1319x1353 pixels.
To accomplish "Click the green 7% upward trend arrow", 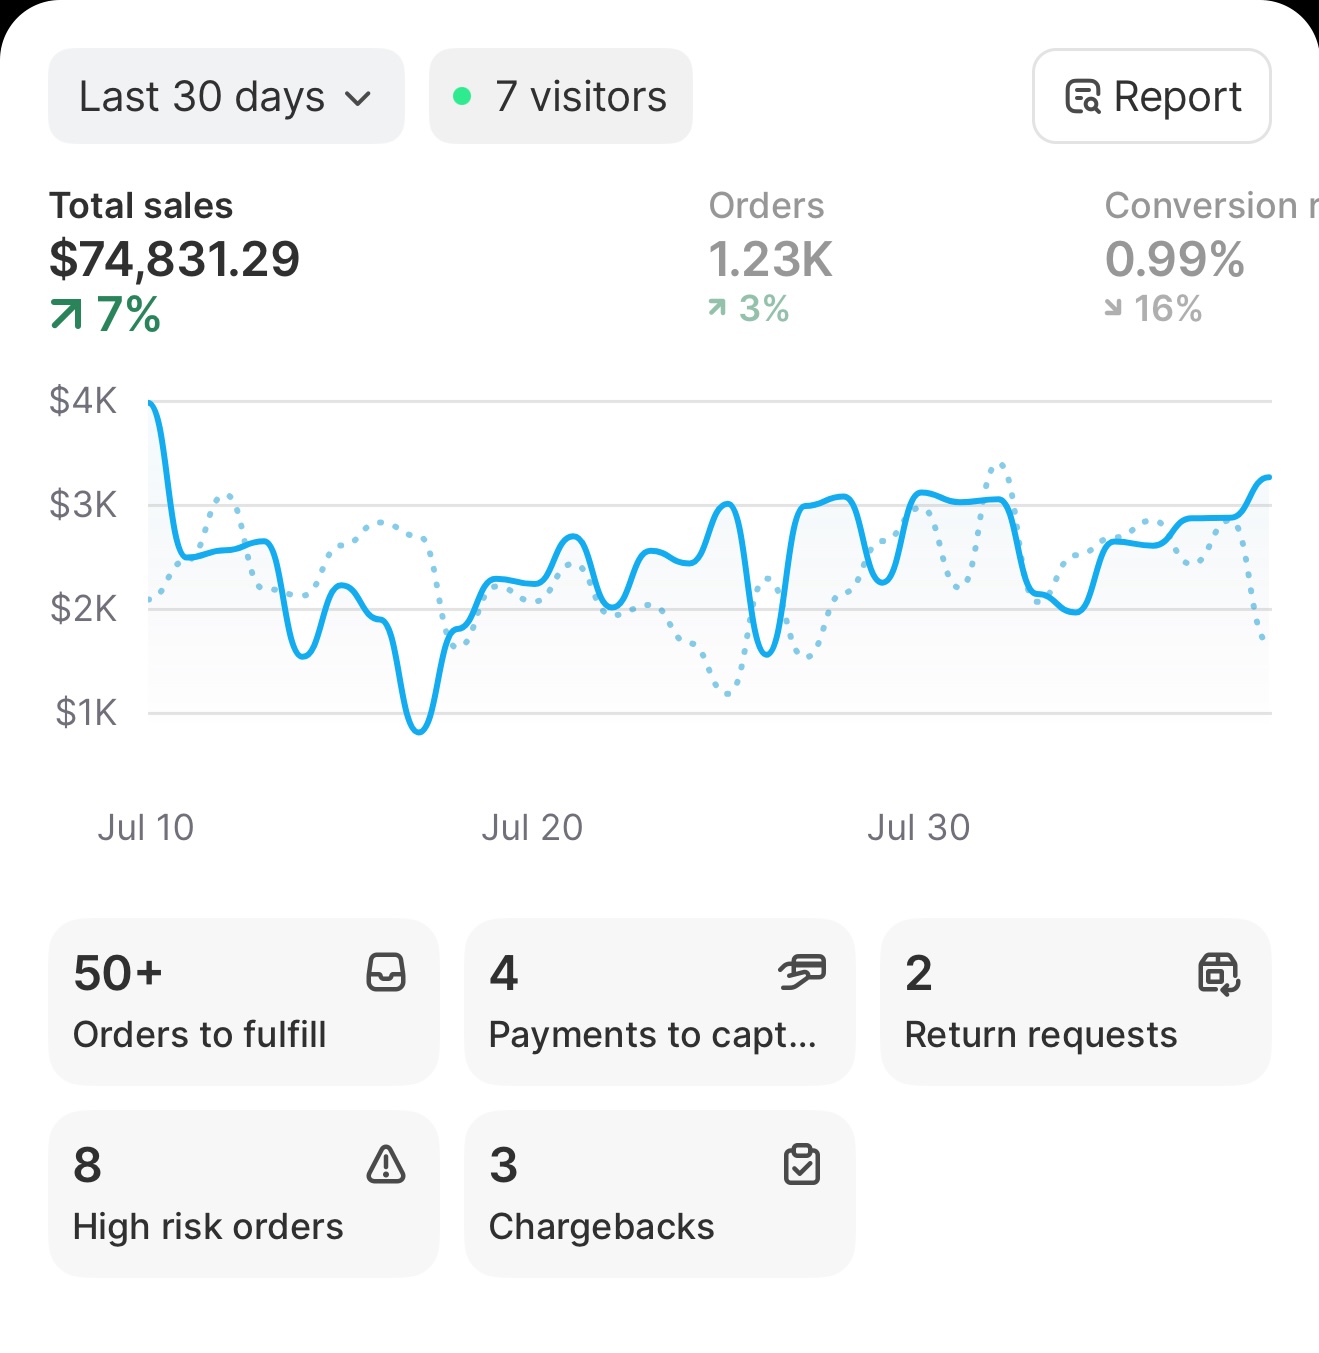I will [65, 312].
